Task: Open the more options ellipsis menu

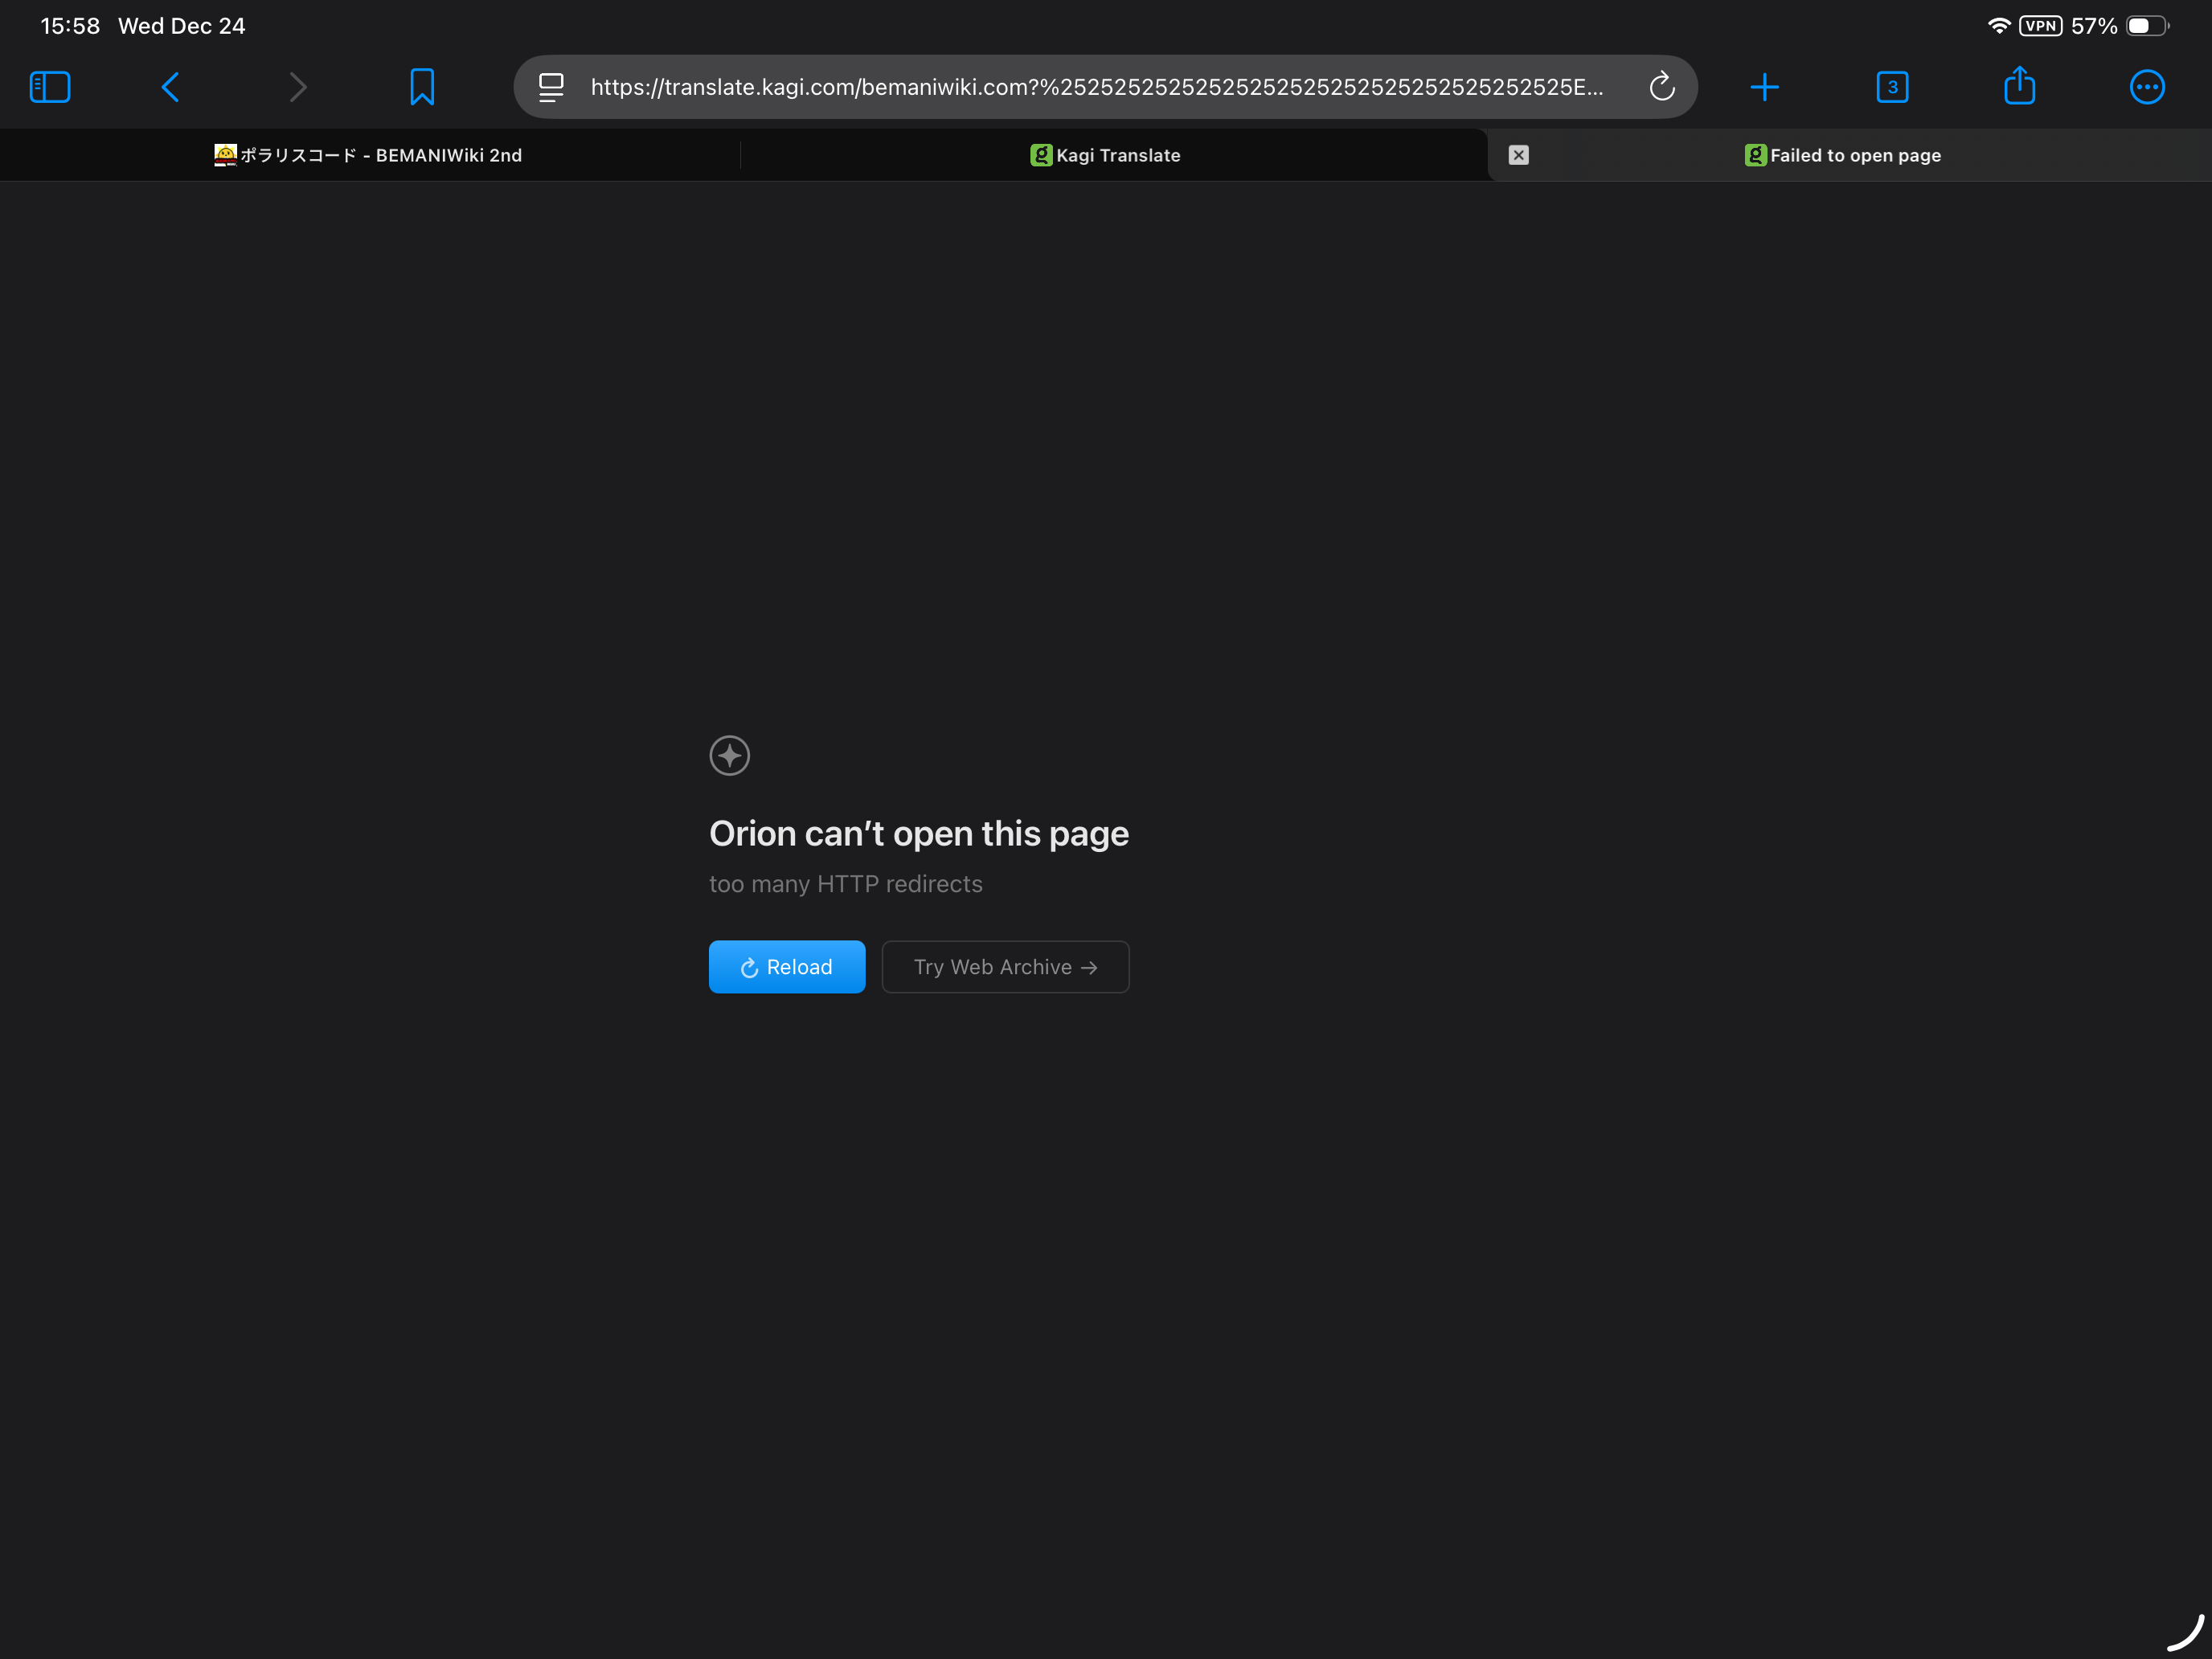Action: [2146, 87]
